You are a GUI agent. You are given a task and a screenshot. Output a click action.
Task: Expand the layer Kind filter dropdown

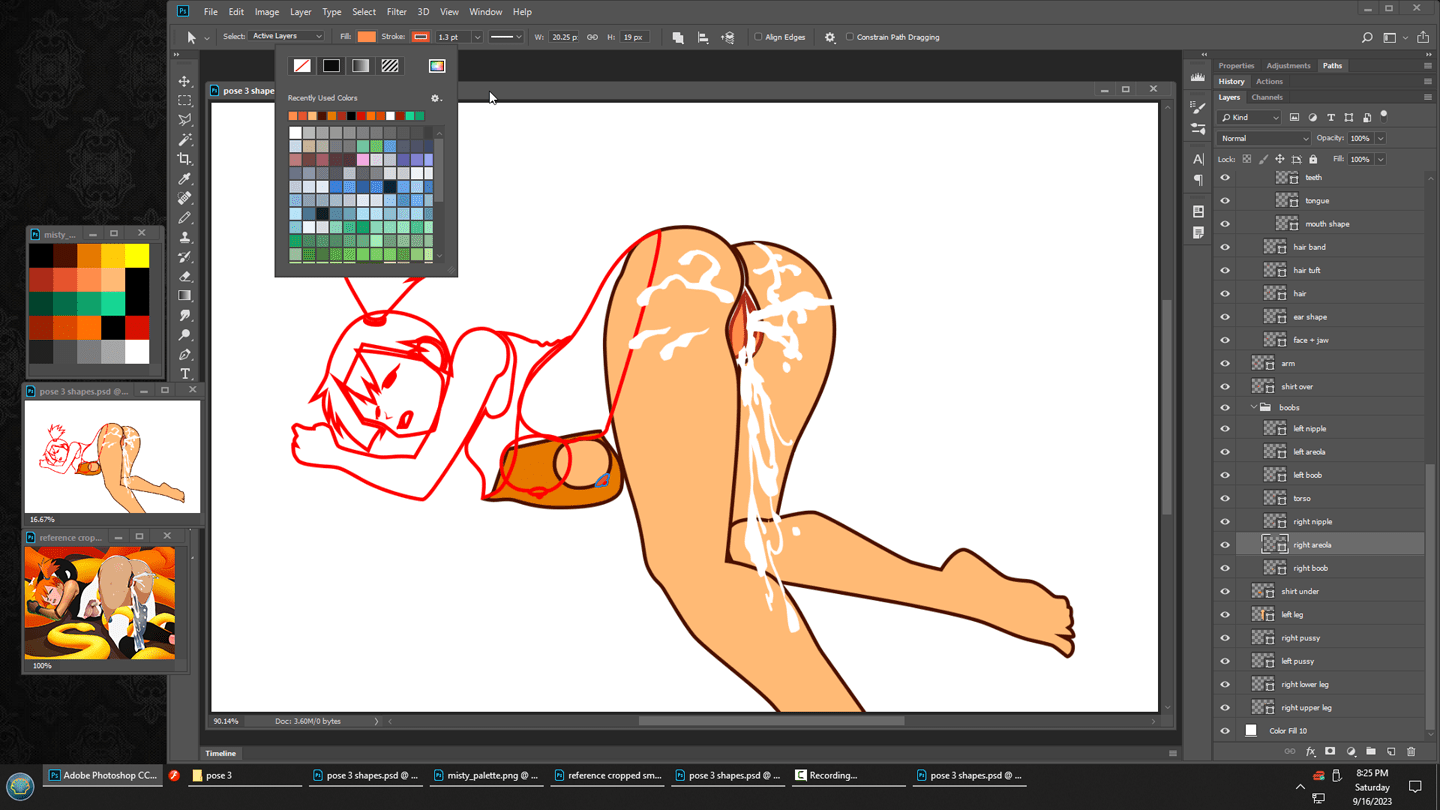pos(1250,117)
